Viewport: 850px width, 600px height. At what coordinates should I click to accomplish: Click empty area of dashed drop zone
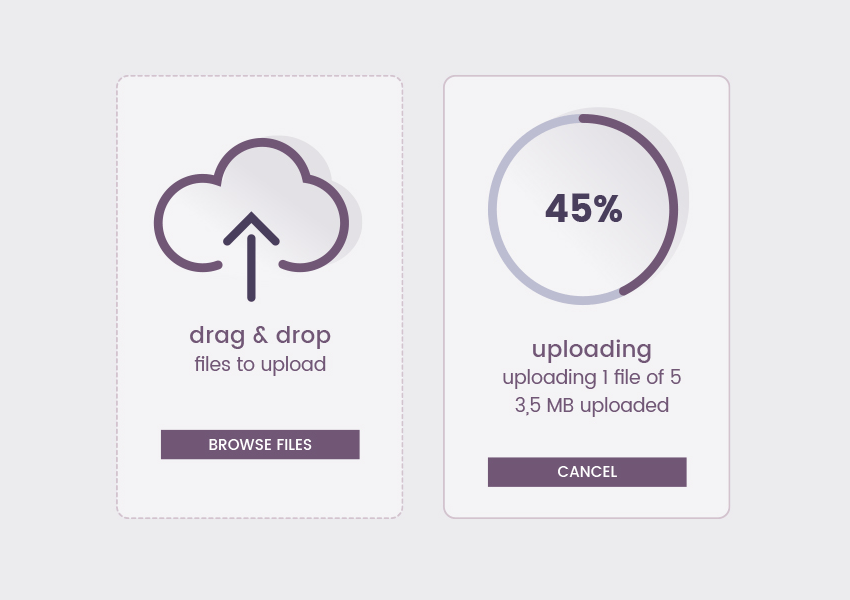point(260,401)
